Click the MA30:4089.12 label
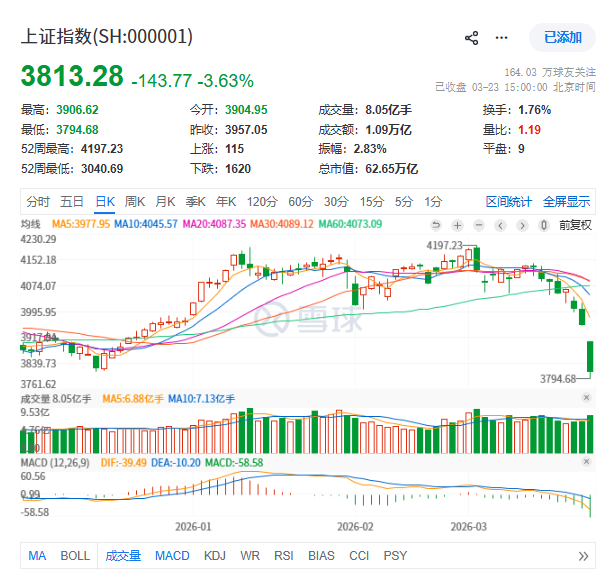This screenshot has width=609, height=578. coord(282,224)
